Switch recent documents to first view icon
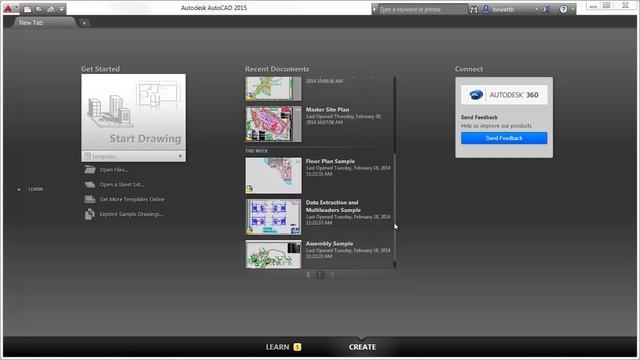 coord(308,275)
